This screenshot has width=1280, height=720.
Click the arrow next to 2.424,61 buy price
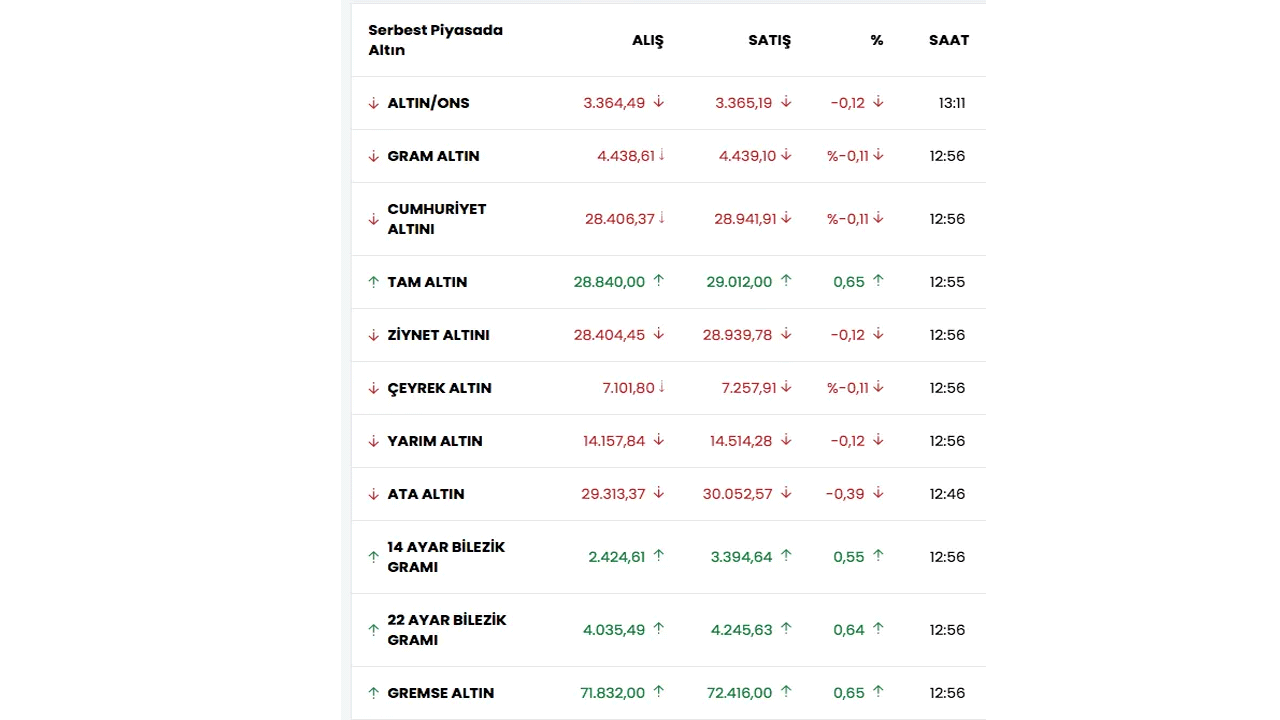[659, 556]
